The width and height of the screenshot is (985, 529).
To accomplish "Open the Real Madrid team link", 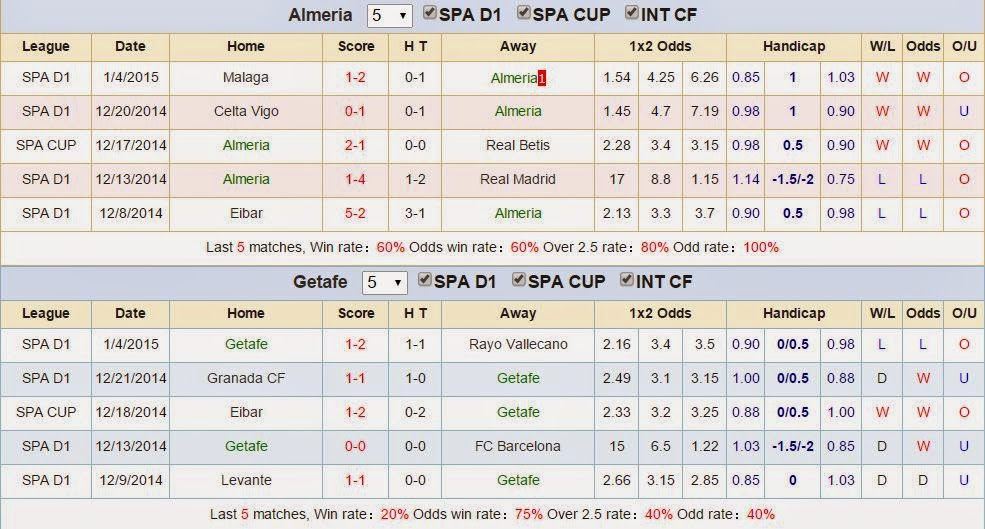I will point(518,180).
